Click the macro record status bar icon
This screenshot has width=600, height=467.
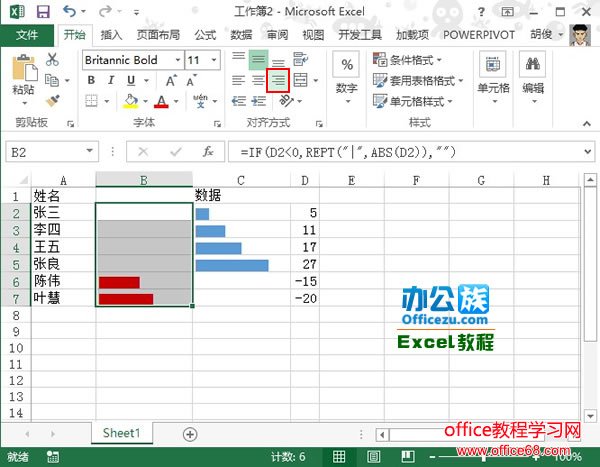[x=52, y=457]
